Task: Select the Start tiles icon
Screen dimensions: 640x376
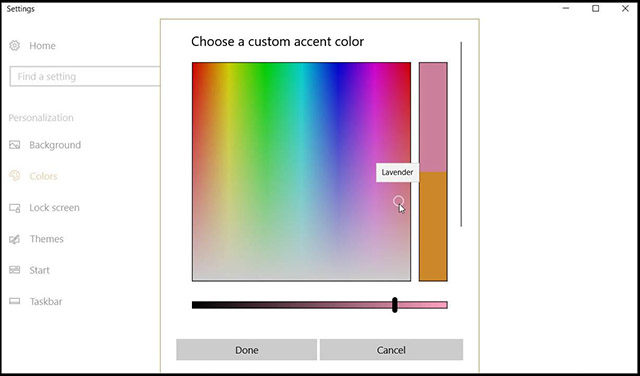Action: pos(15,270)
